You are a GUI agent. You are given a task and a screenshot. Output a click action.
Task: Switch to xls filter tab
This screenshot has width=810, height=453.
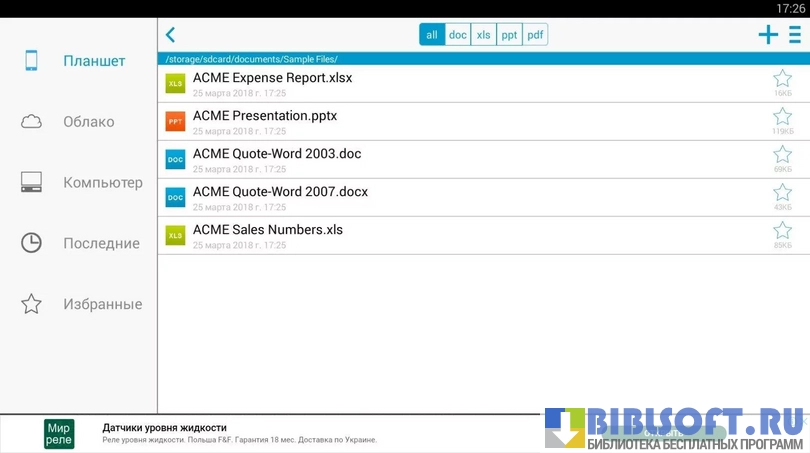coord(484,35)
